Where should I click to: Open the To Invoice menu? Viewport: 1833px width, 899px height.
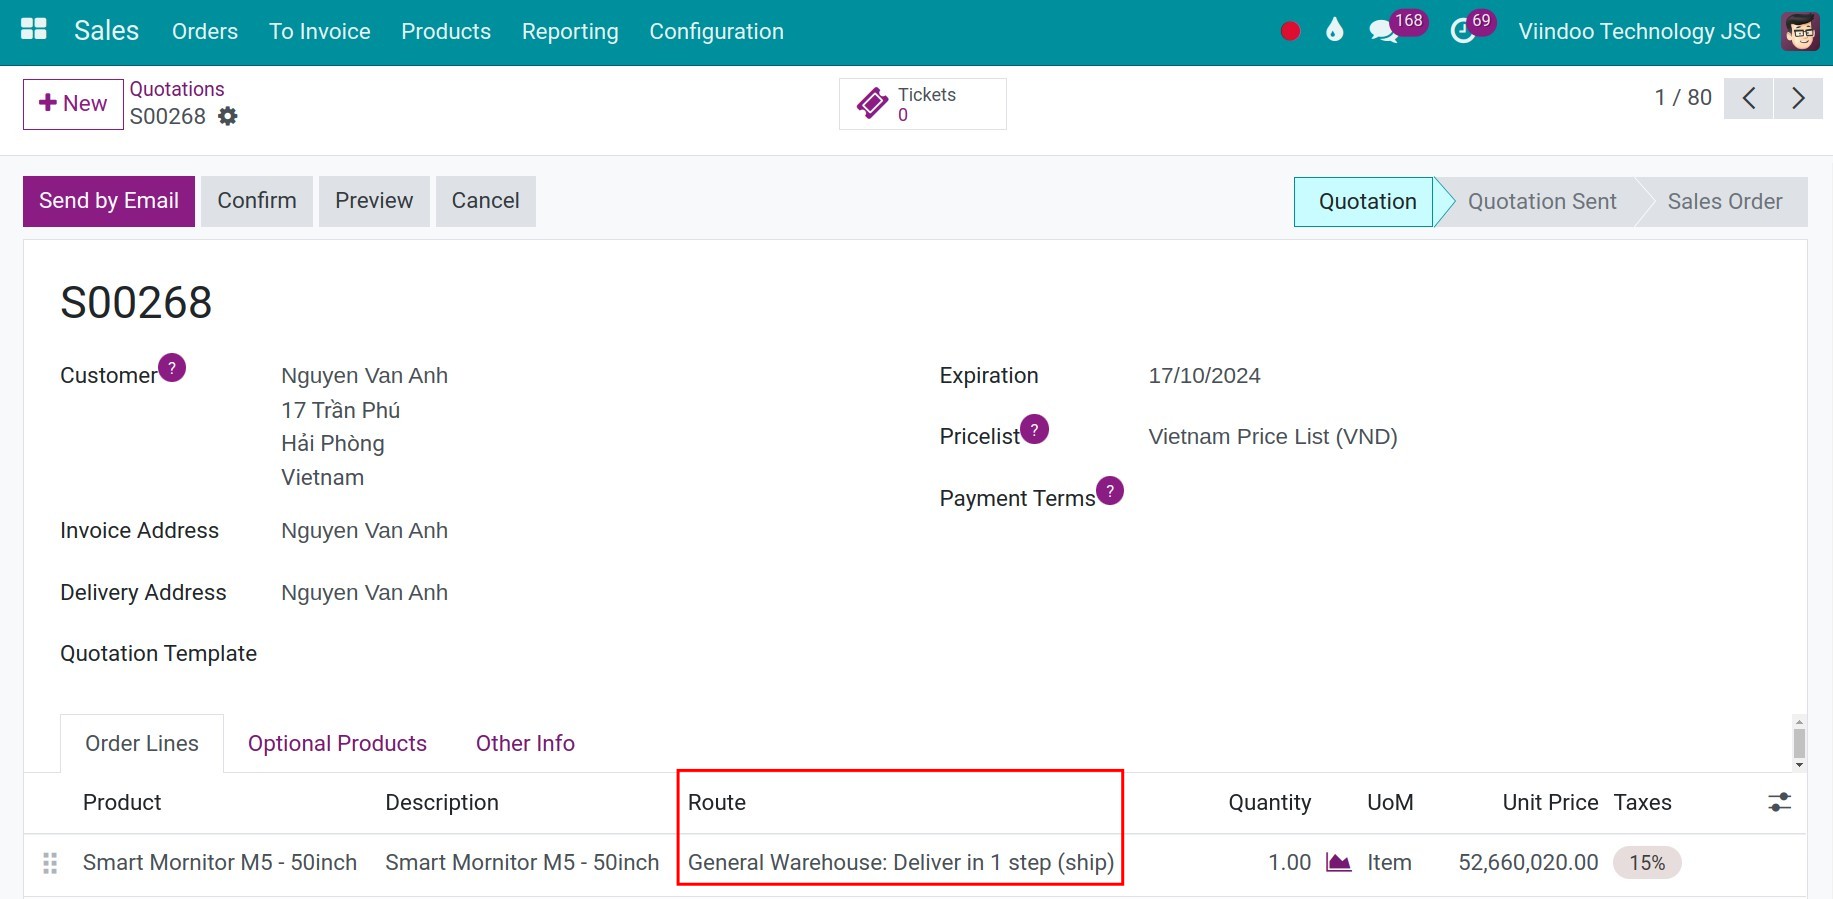coord(320,31)
